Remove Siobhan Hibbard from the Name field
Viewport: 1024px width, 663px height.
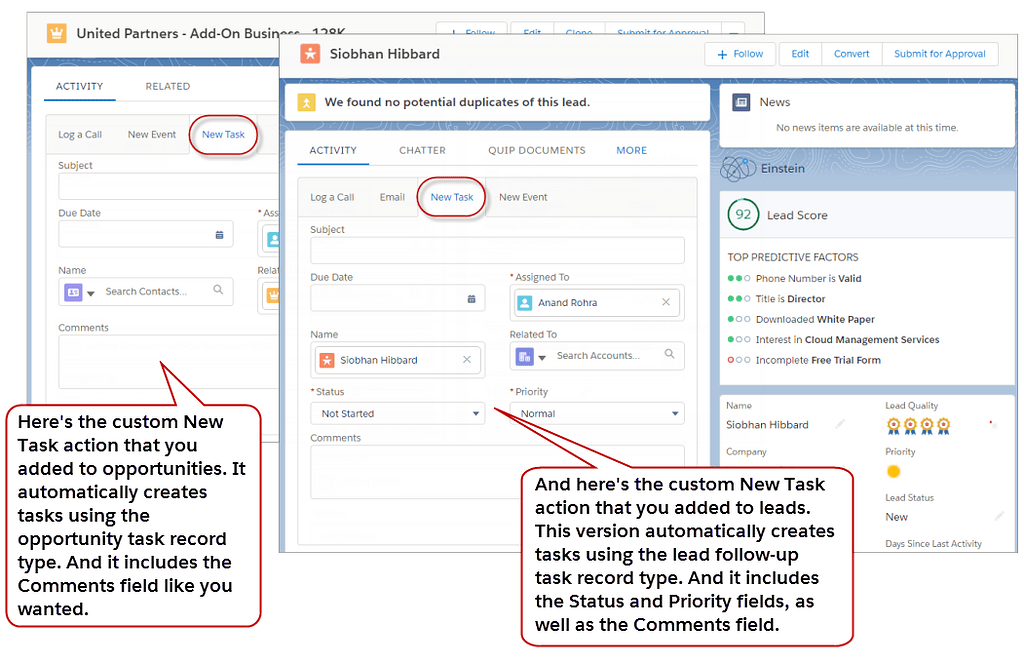click(x=465, y=359)
